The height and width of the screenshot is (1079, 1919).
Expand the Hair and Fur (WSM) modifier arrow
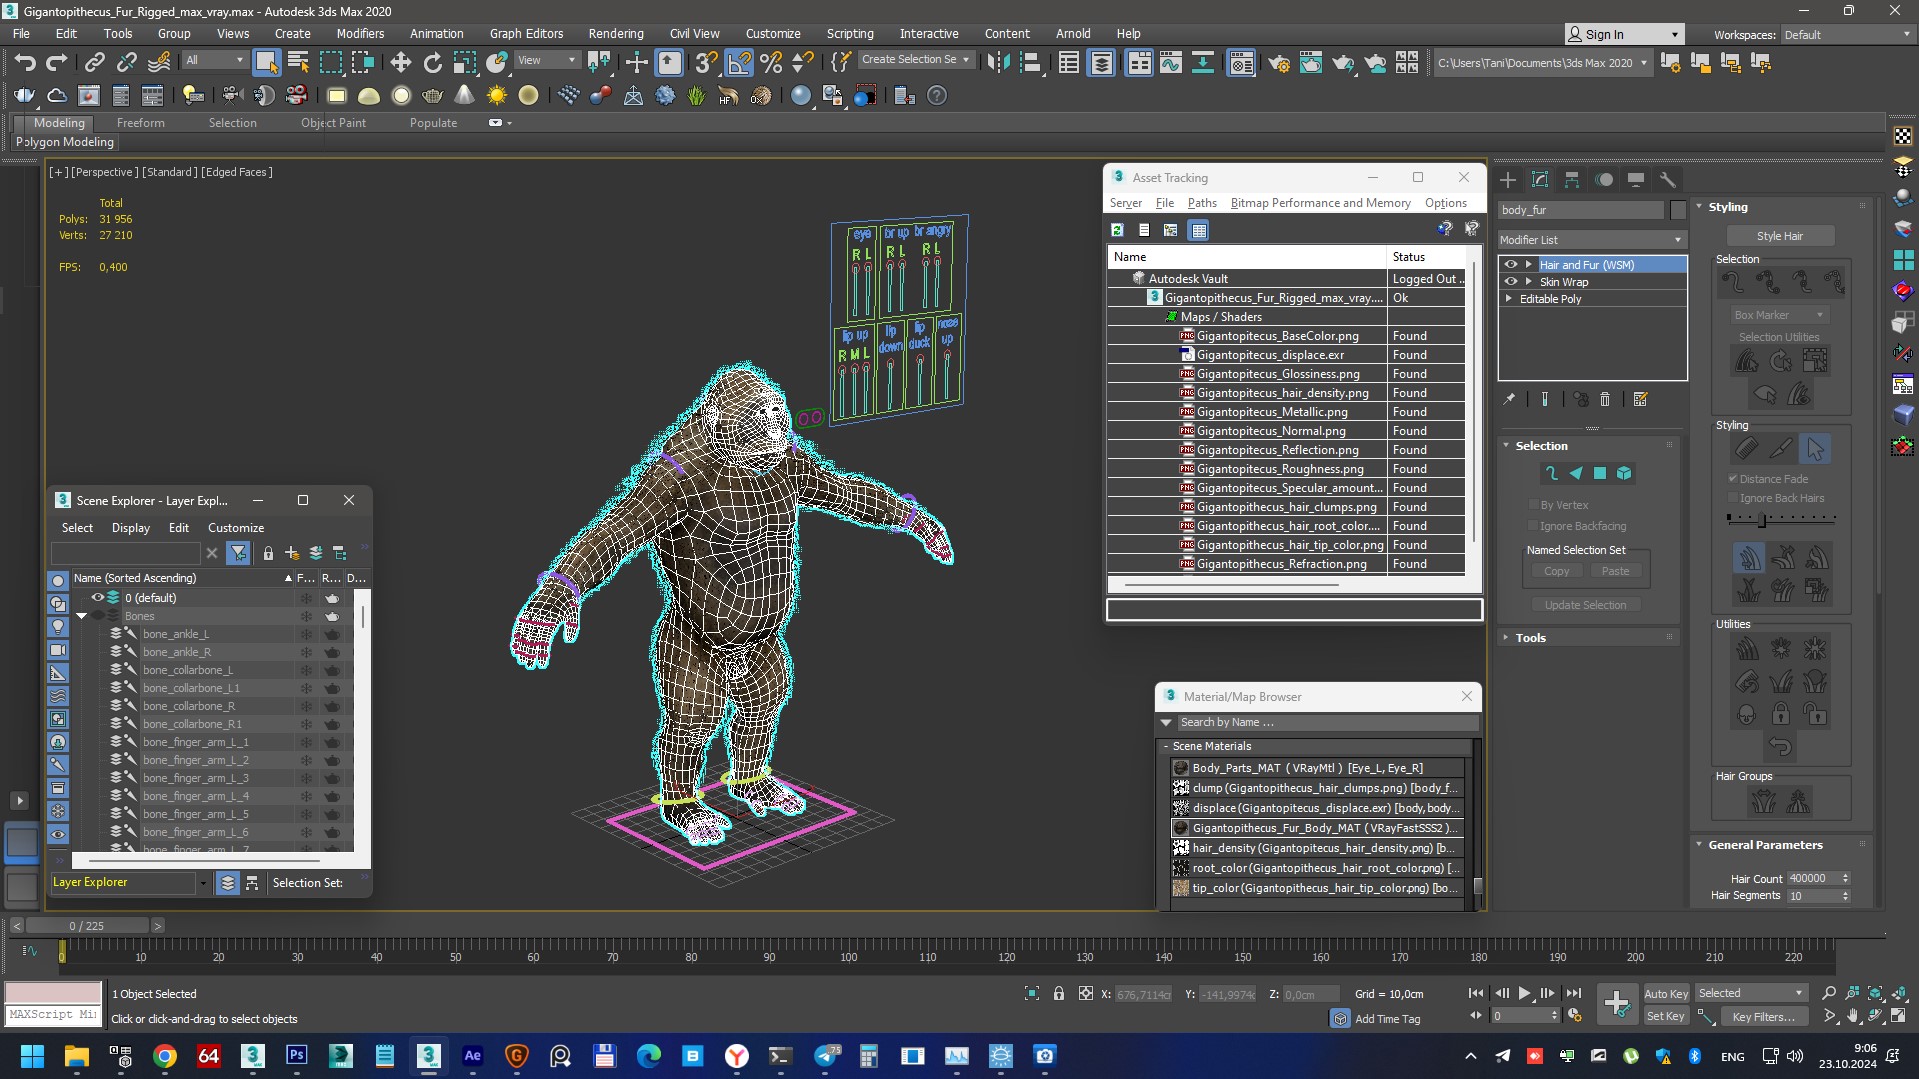click(x=1528, y=264)
